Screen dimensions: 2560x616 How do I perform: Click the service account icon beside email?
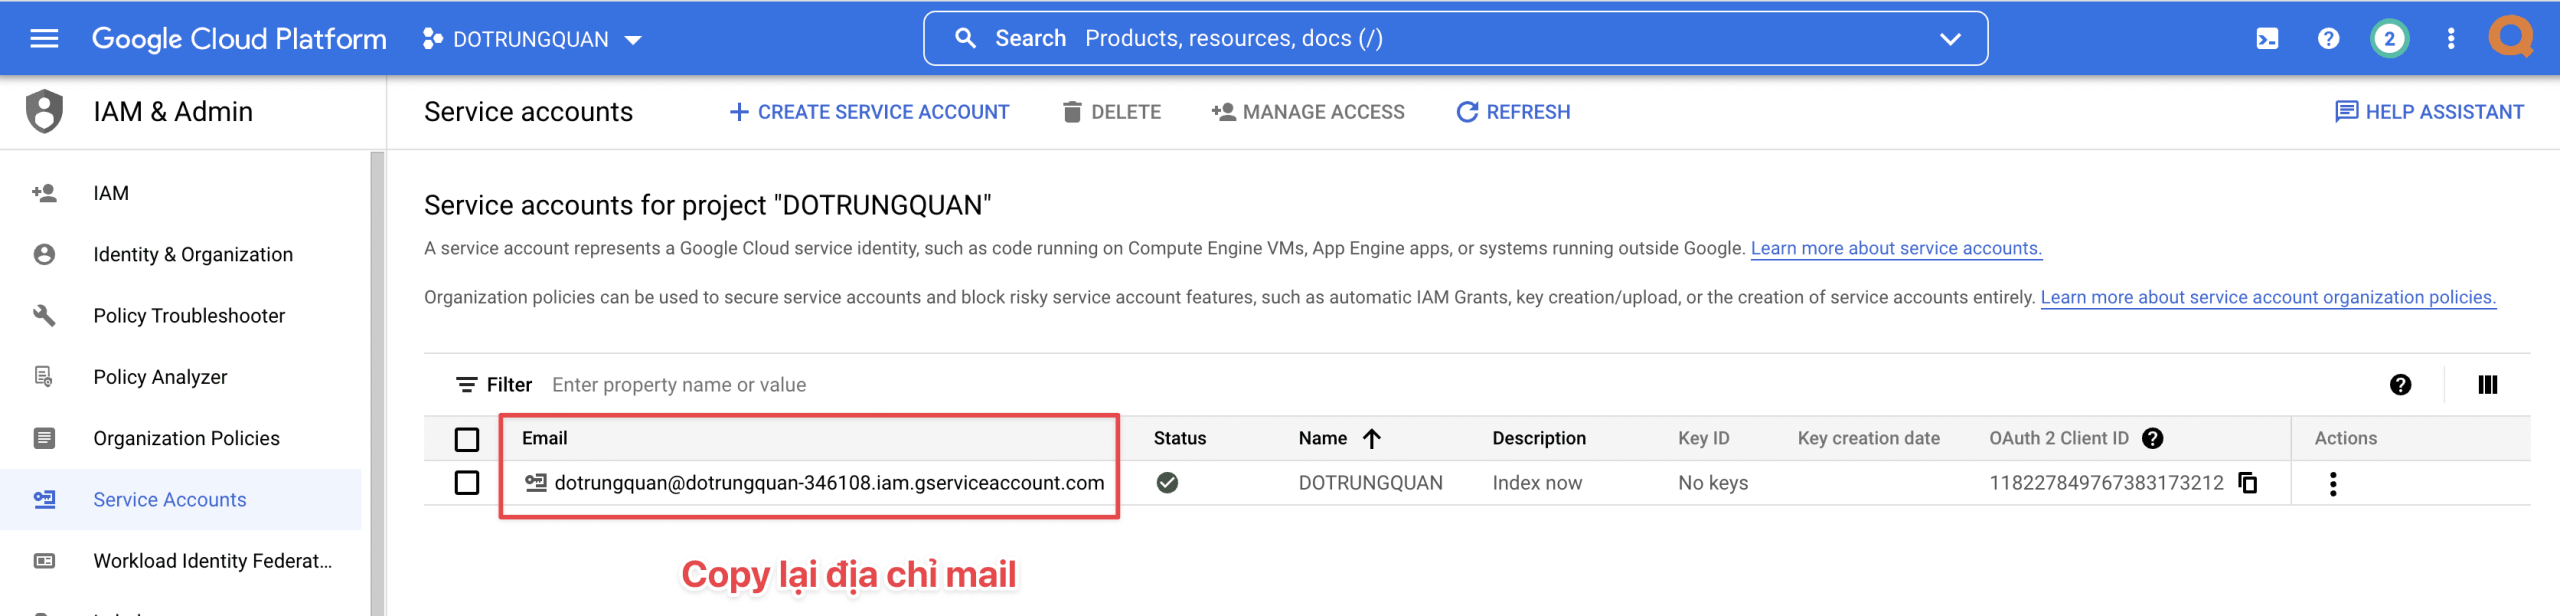pyautogui.click(x=536, y=483)
